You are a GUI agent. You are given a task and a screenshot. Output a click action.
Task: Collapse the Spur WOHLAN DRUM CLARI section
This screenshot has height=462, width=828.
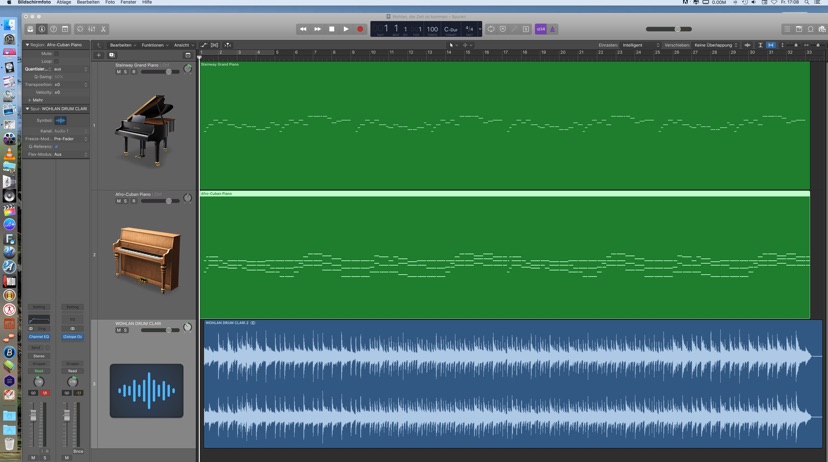tap(27, 109)
